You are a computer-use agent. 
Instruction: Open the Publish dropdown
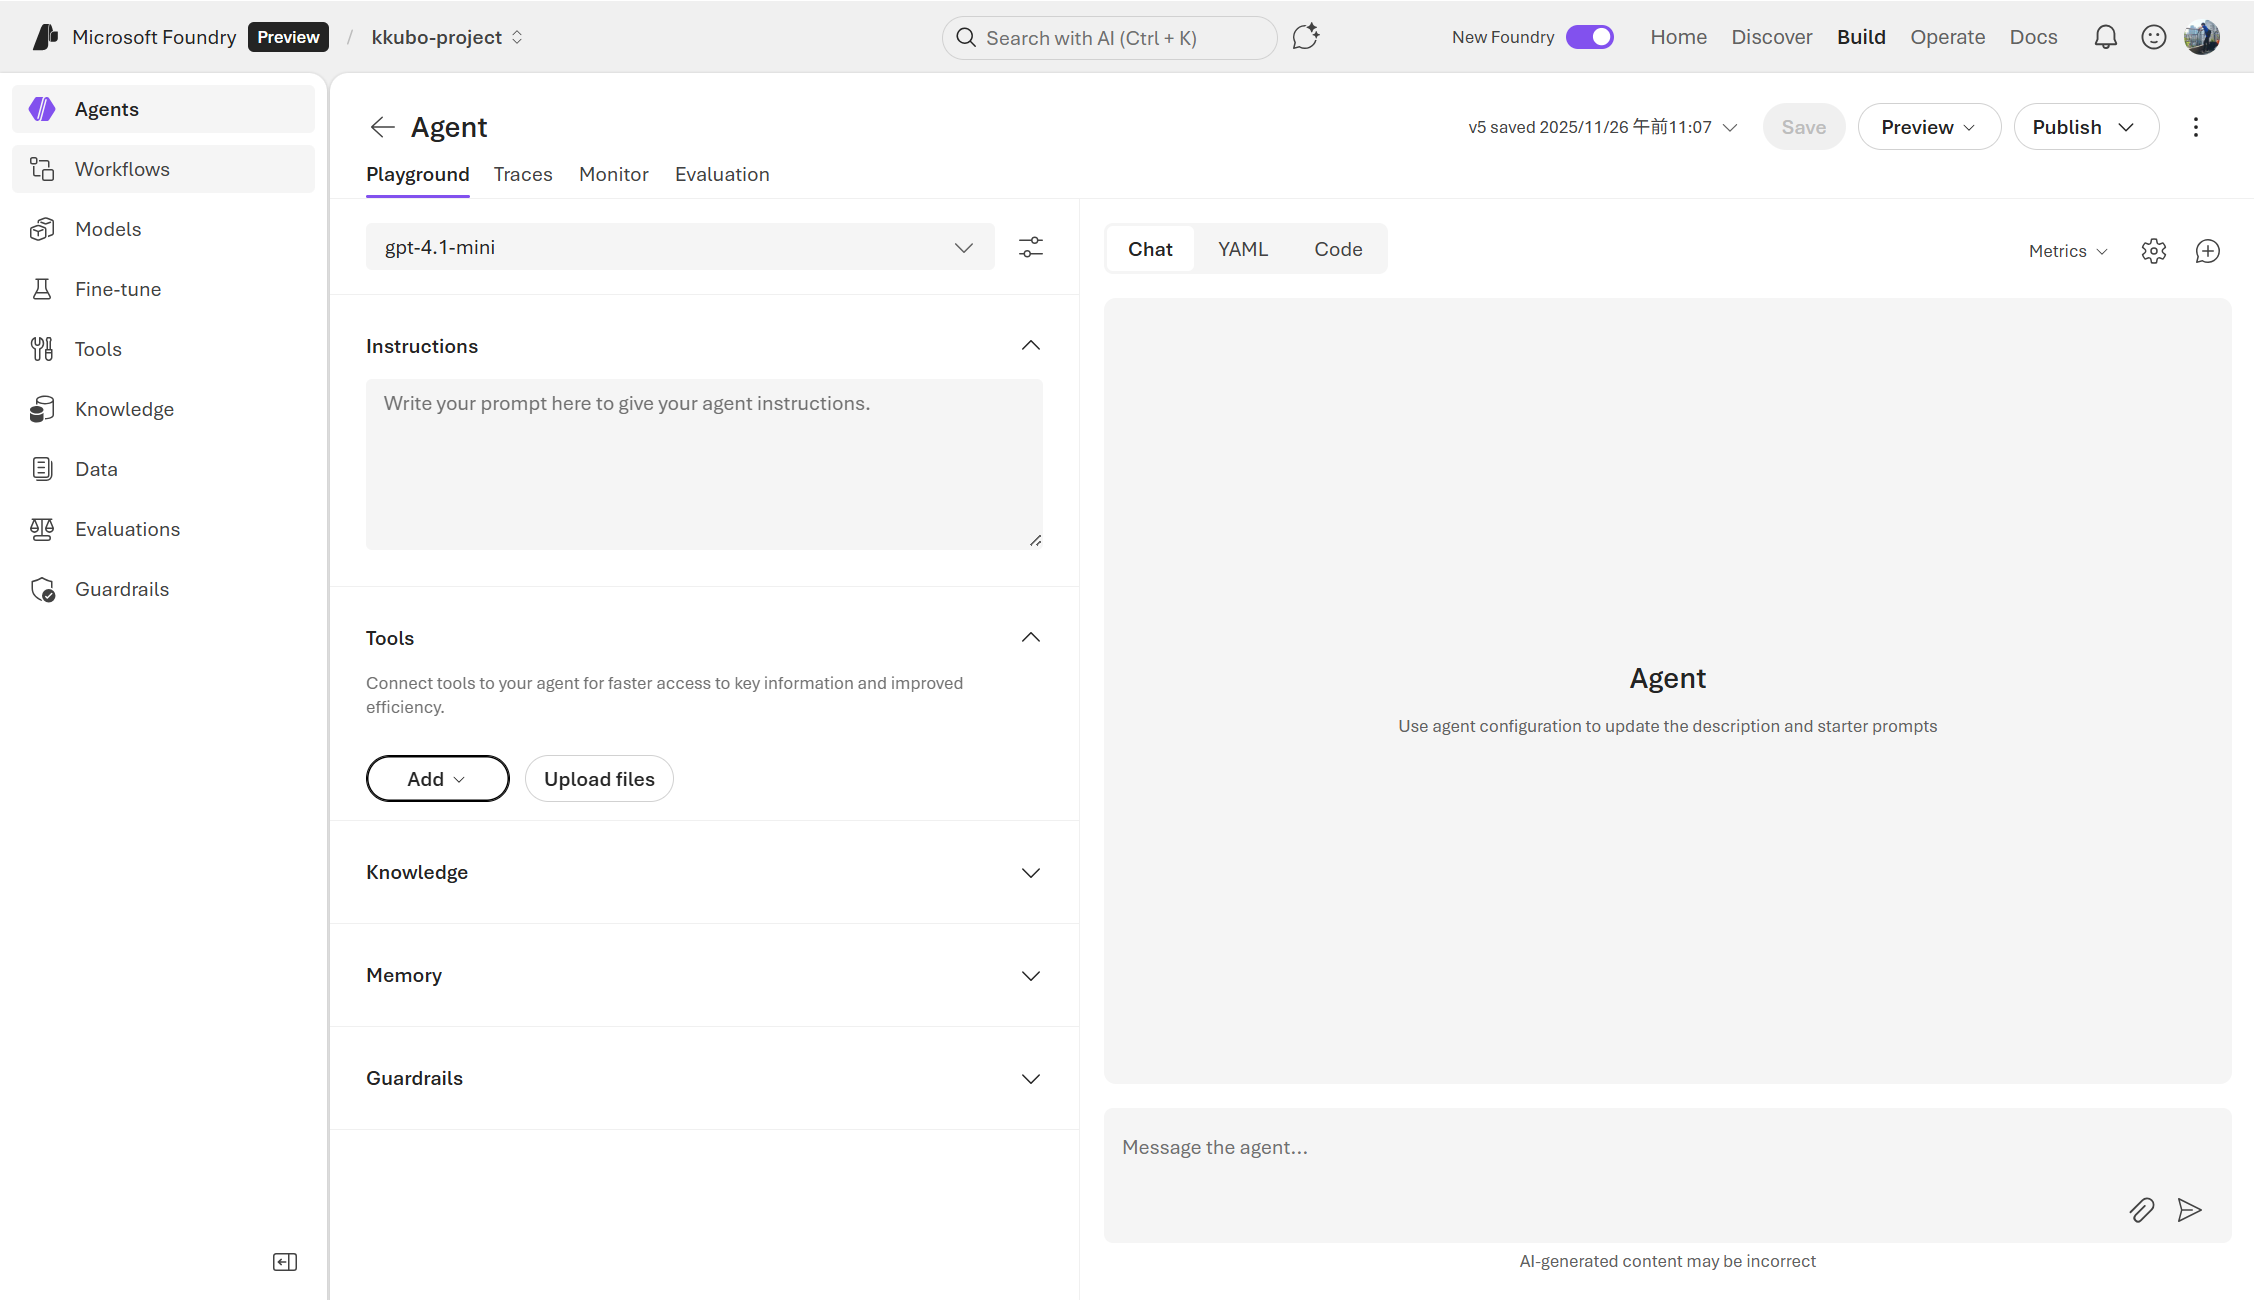(2085, 127)
